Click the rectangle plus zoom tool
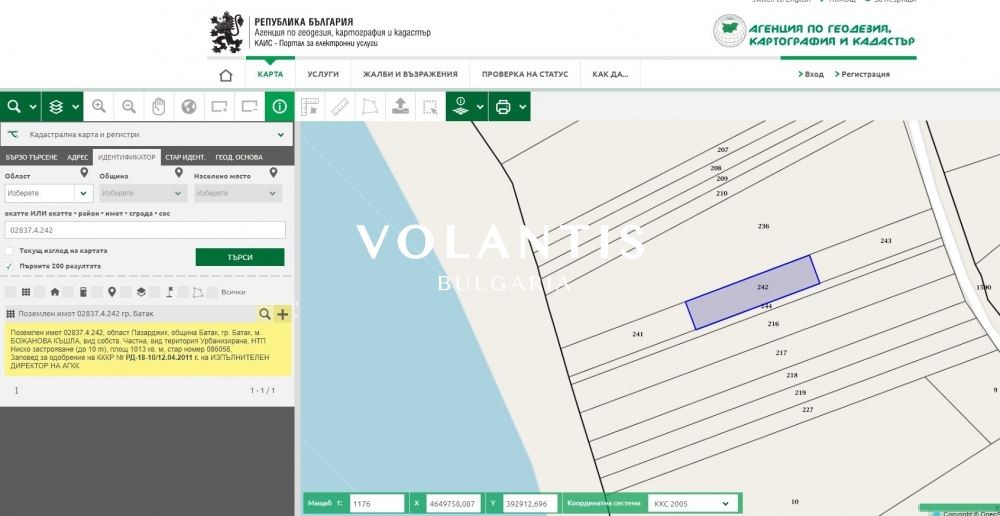The height and width of the screenshot is (516, 1000). click(x=219, y=107)
